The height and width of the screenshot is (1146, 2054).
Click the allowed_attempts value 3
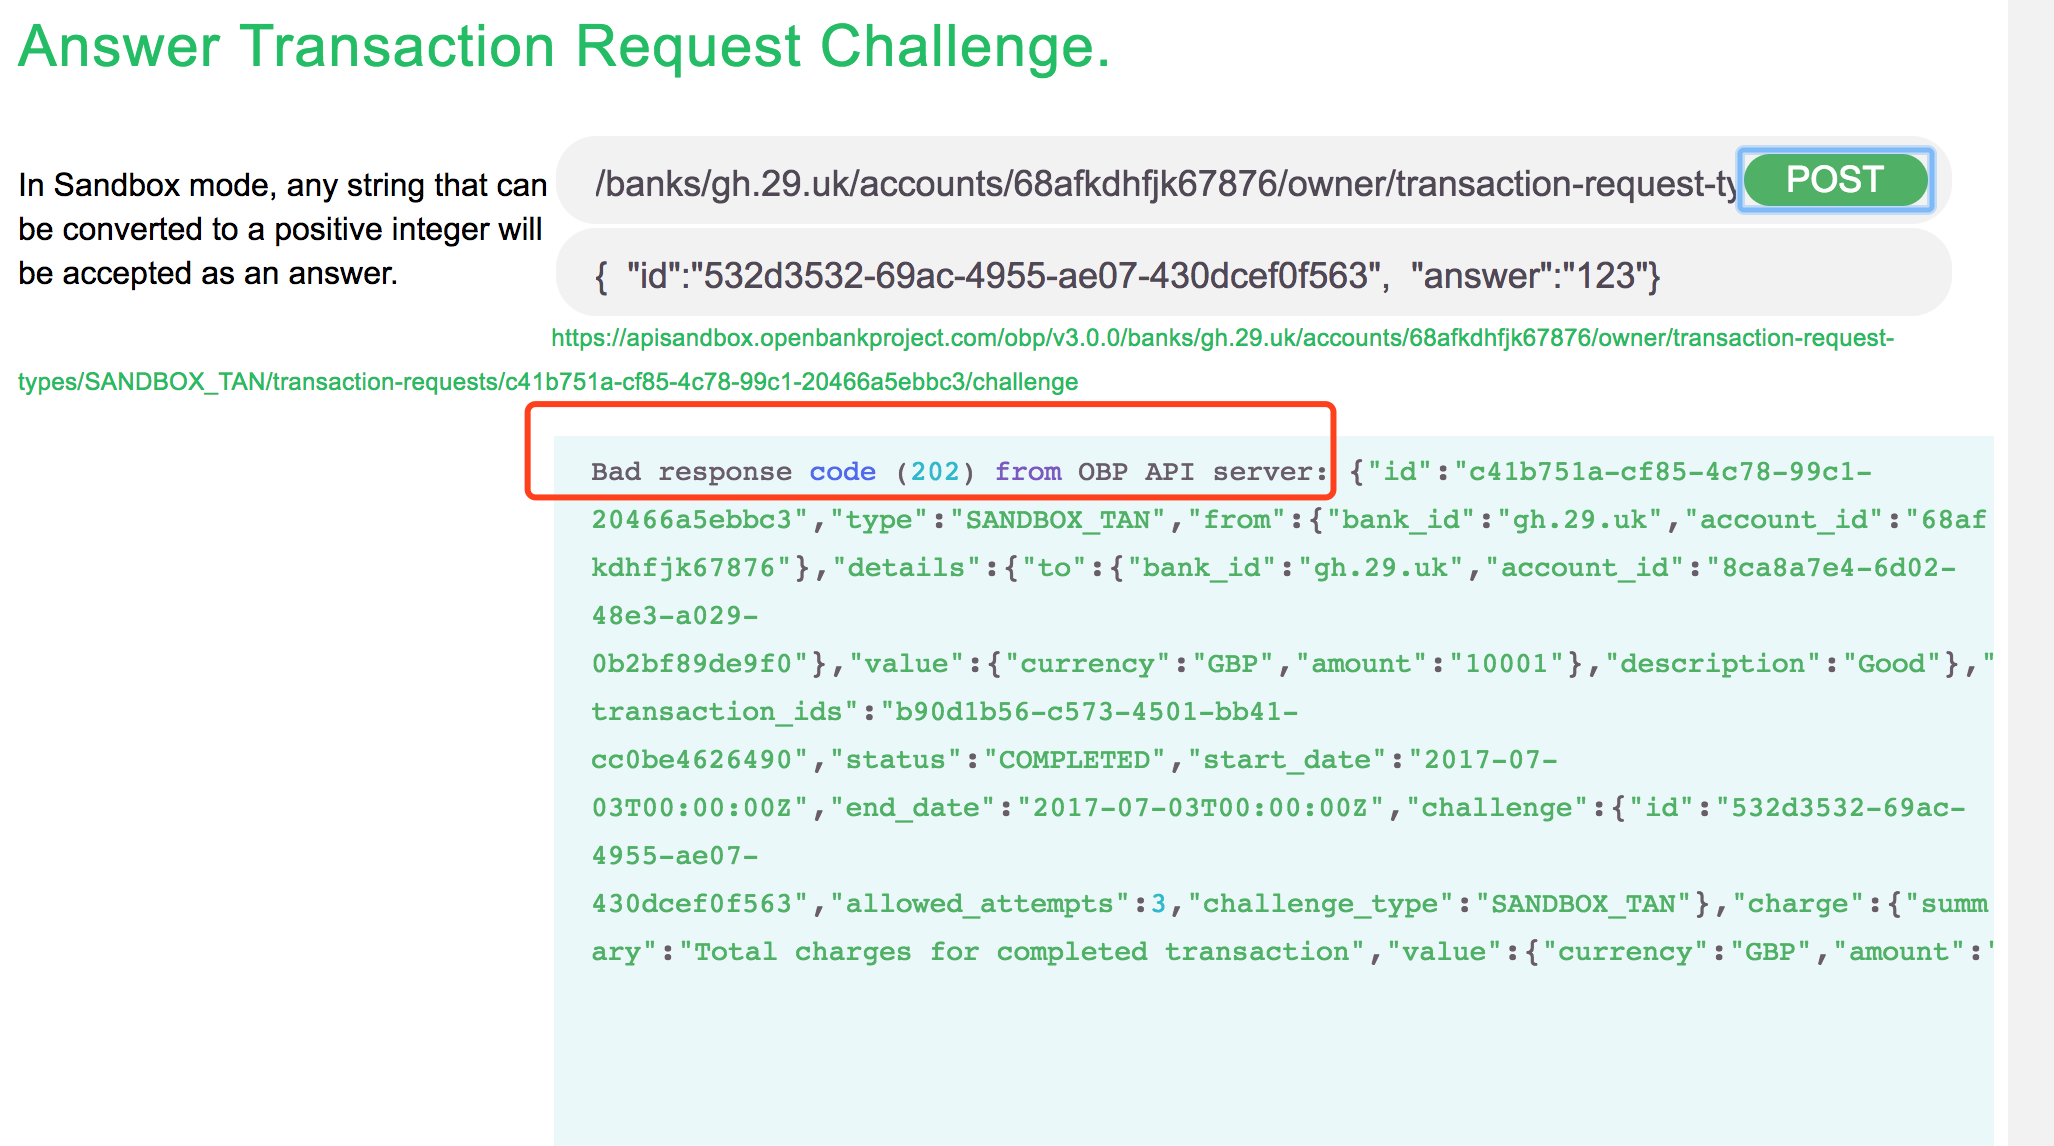click(1156, 903)
